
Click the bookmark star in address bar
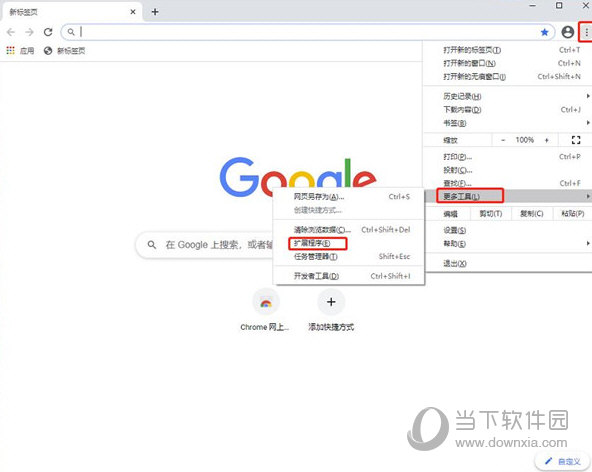(x=544, y=32)
